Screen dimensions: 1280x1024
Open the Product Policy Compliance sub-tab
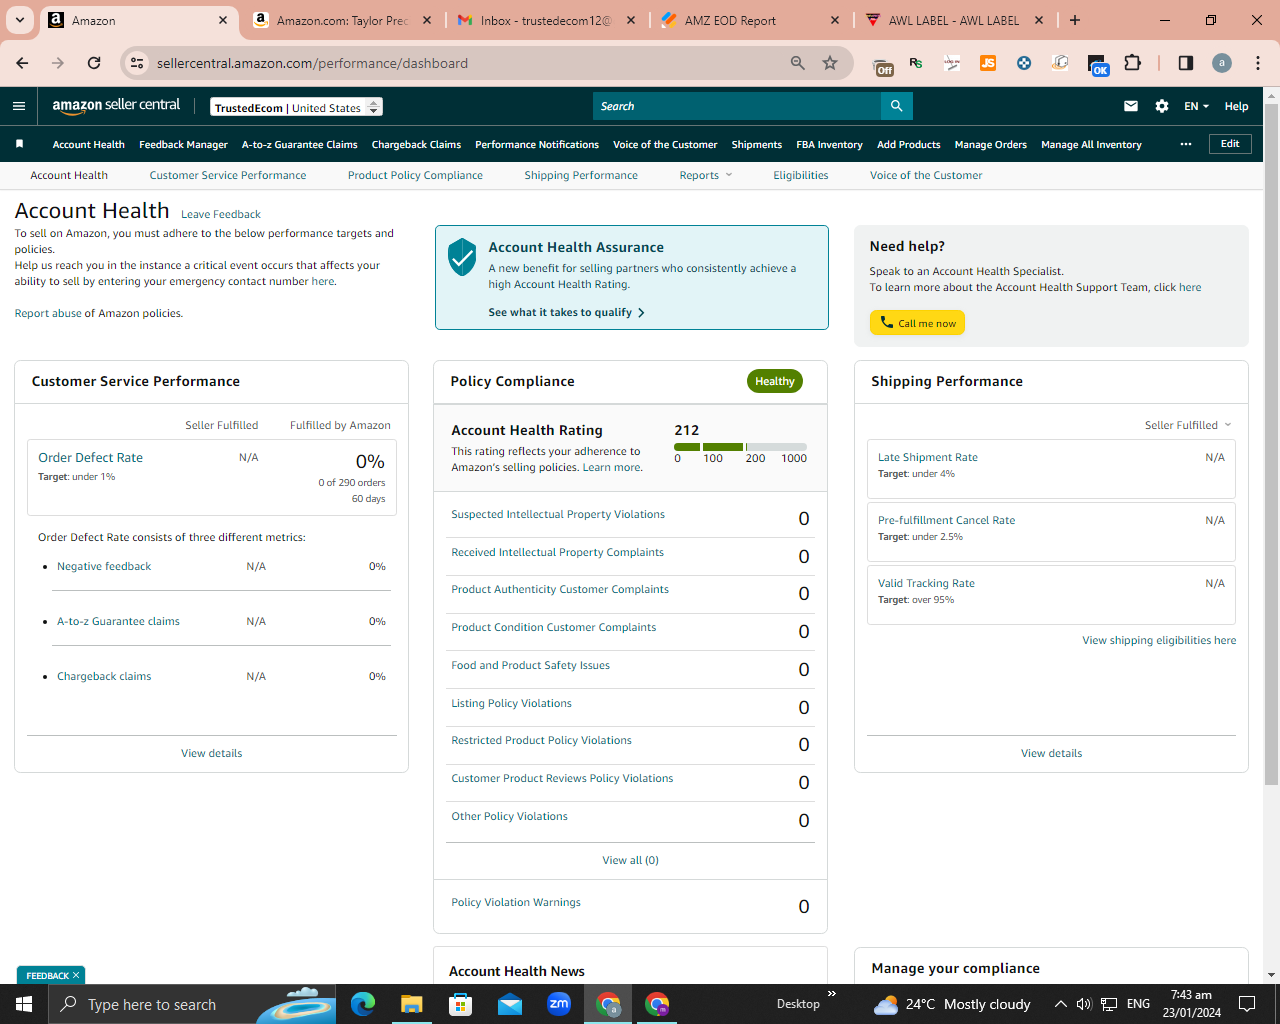tap(415, 175)
